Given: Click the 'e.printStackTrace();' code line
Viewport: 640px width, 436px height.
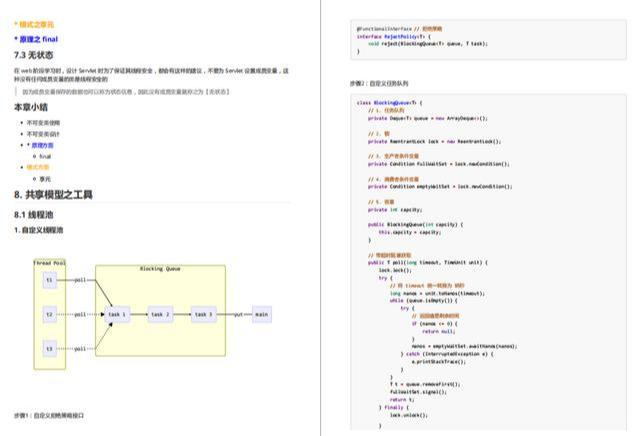Looking at the screenshot, I should pyautogui.click(x=438, y=362).
